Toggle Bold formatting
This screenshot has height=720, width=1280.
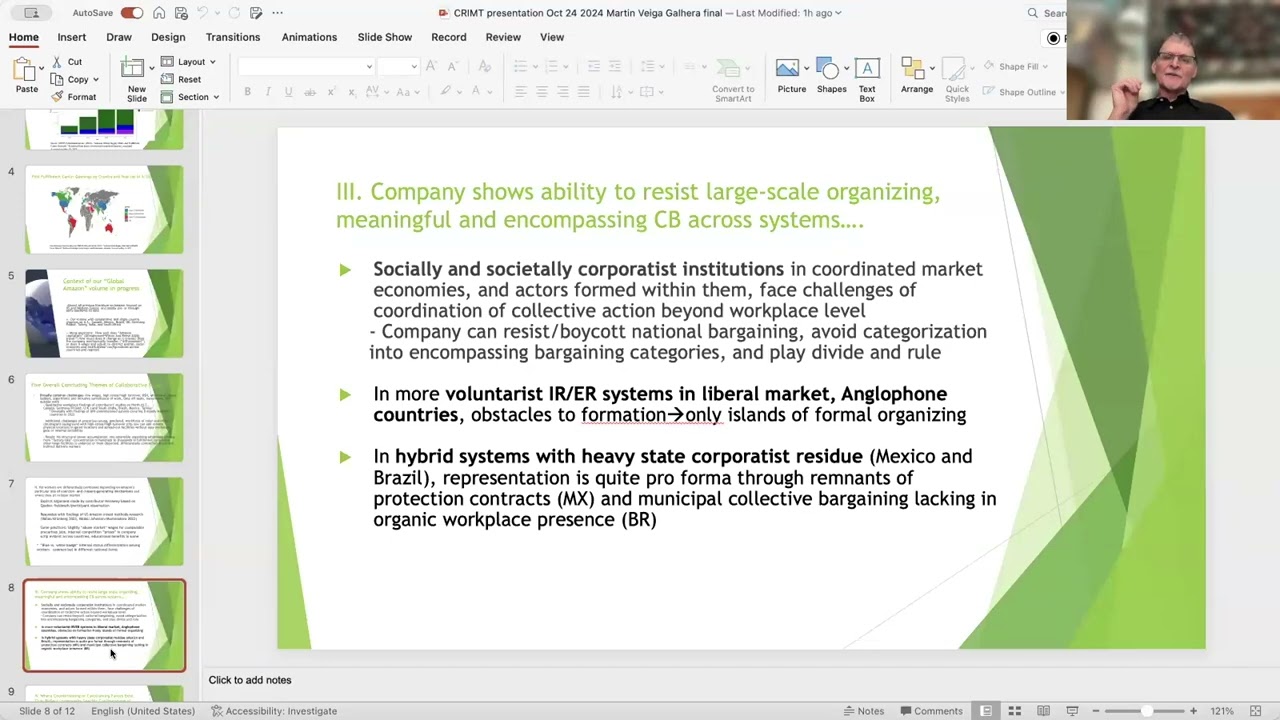247,92
